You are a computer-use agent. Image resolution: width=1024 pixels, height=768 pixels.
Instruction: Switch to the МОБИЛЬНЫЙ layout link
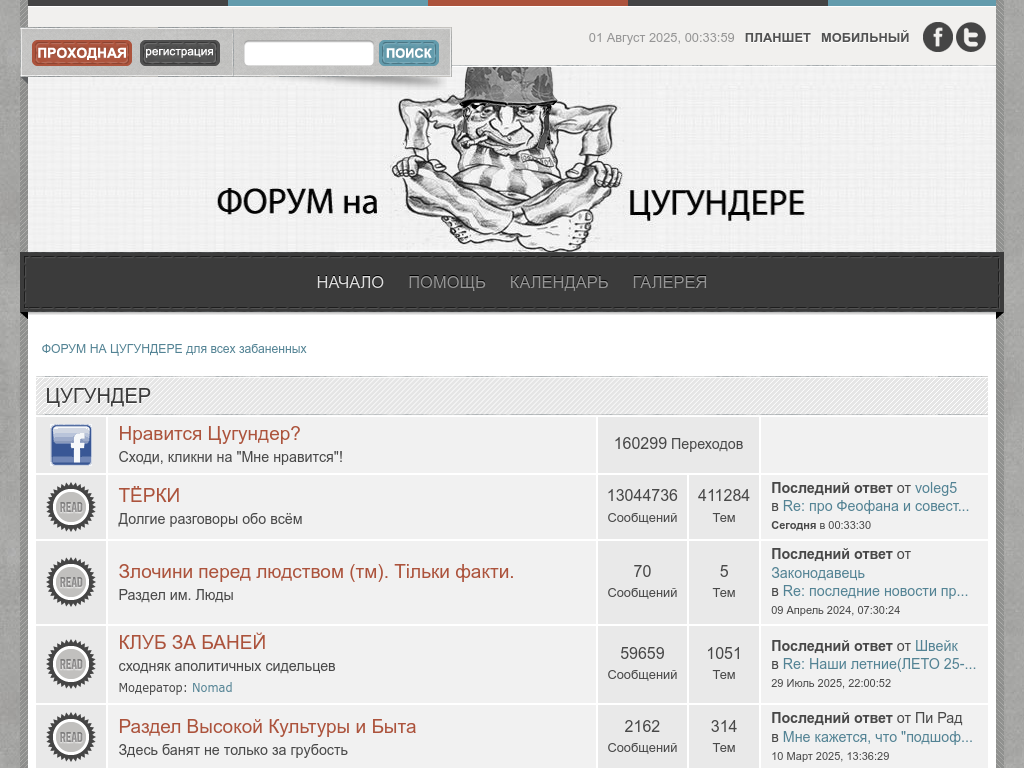pyautogui.click(x=865, y=38)
